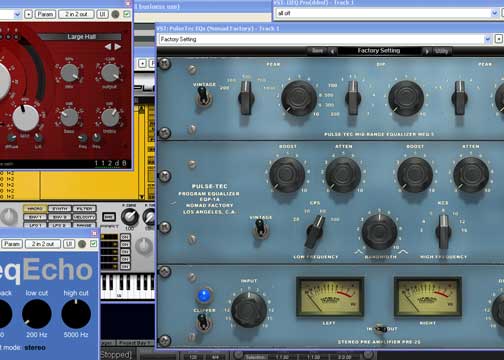Open the reverb window preset dropdown arrow

click(17, 14)
